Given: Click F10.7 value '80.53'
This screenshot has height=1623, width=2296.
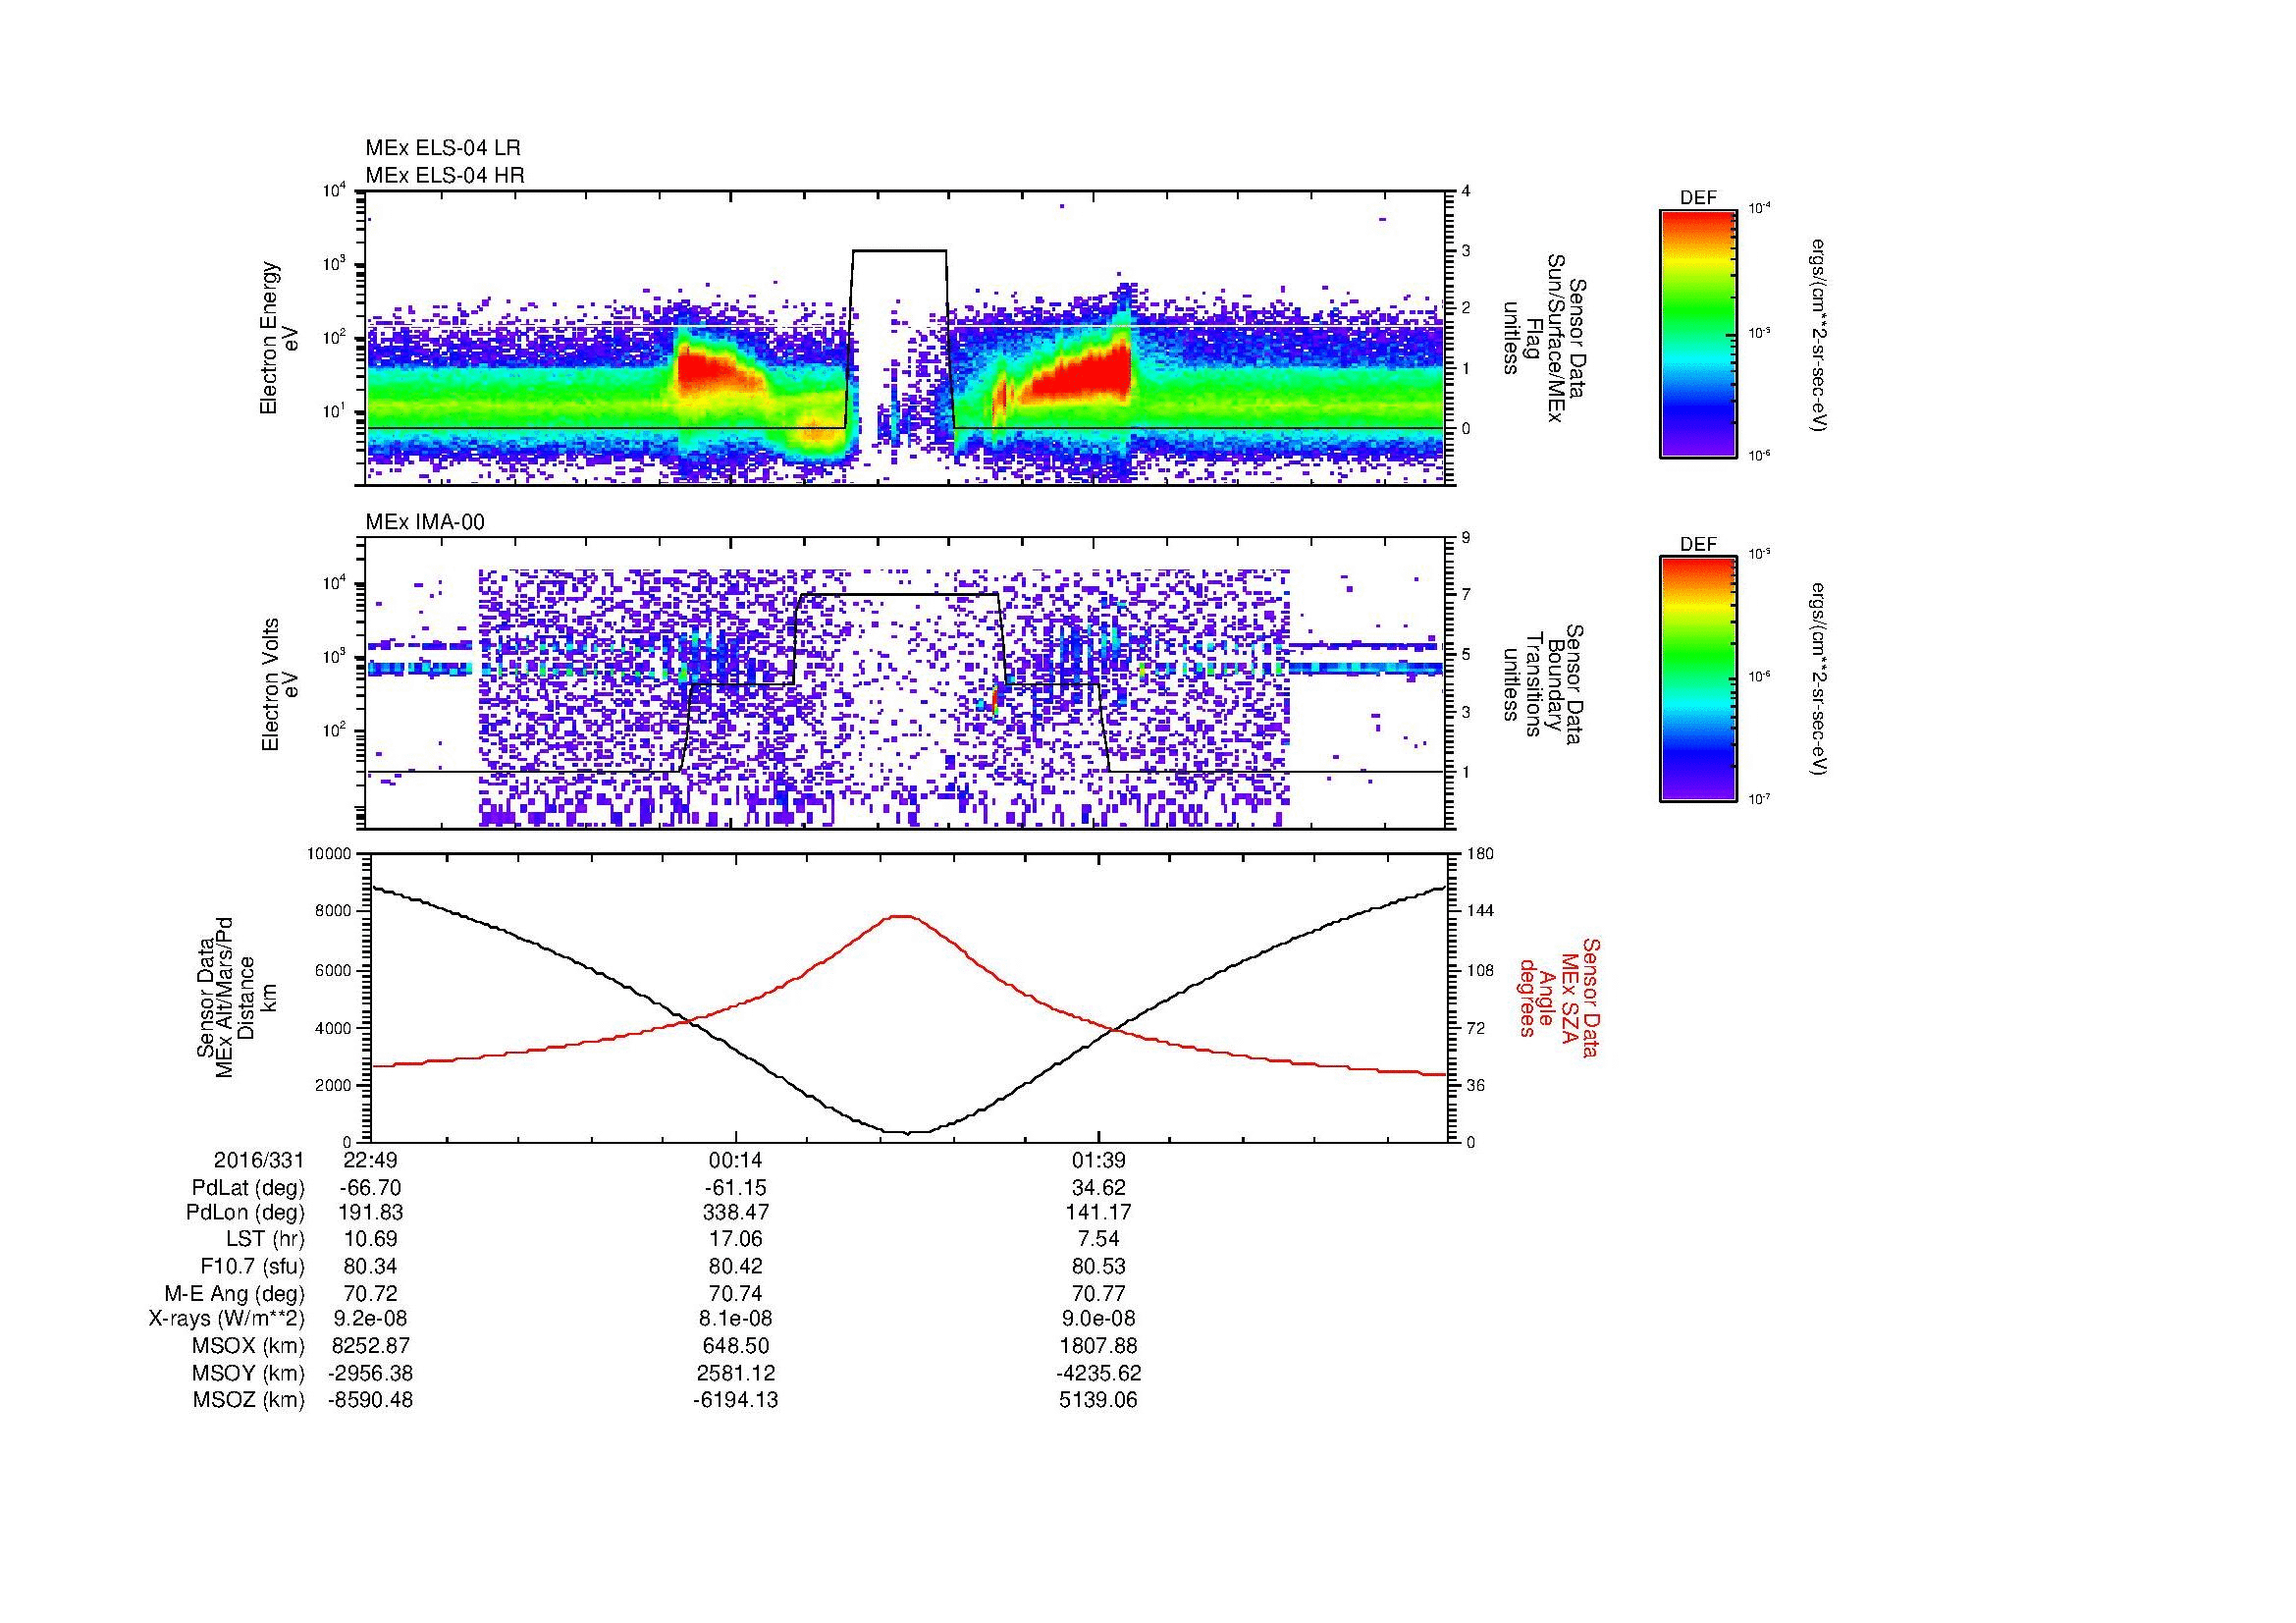Looking at the screenshot, I should pyautogui.click(x=1099, y=1267).
